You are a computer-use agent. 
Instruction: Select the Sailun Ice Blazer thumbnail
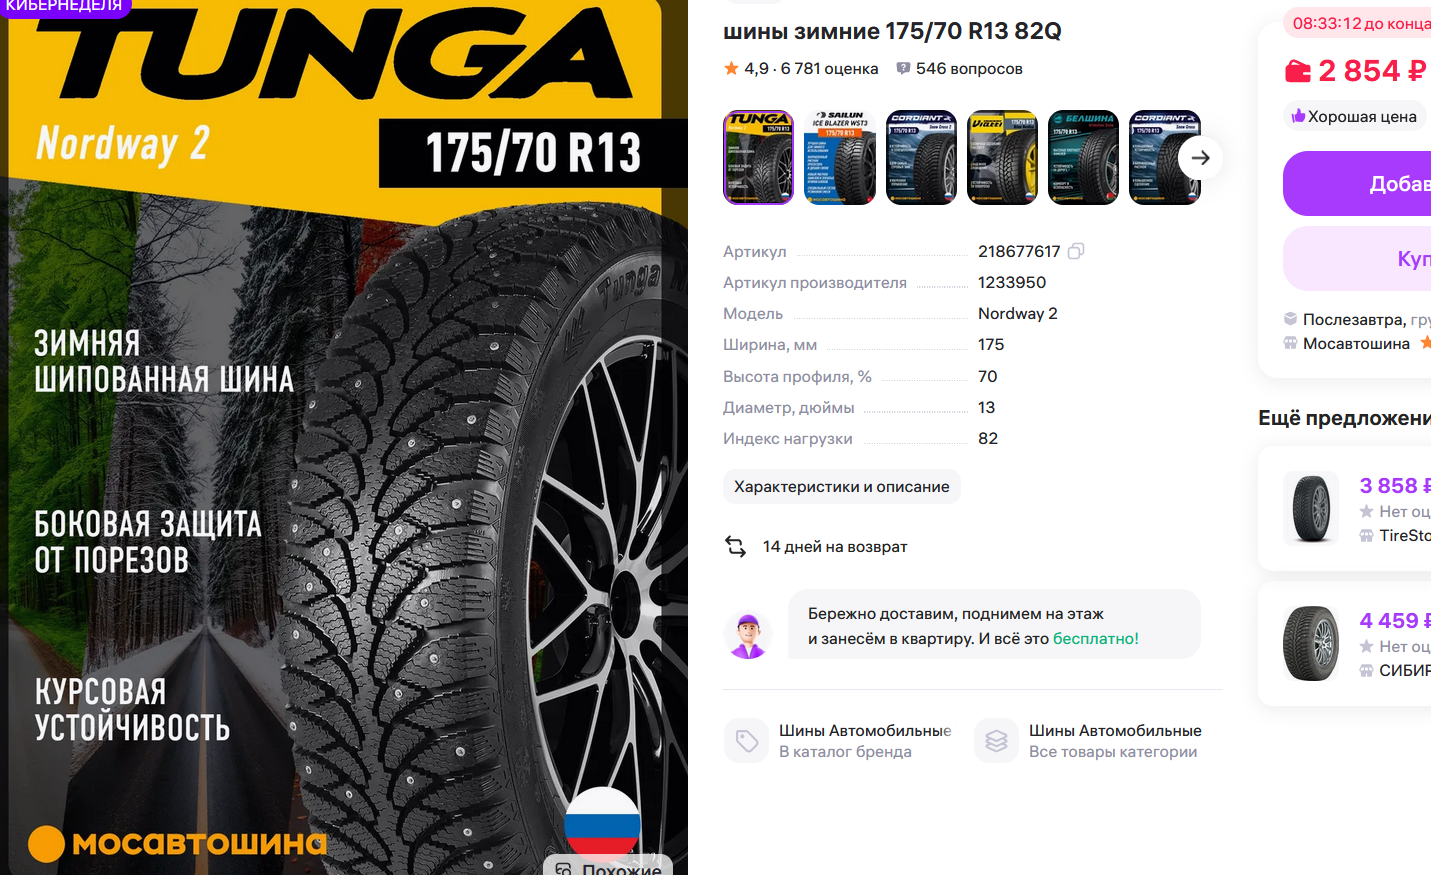point(840,157)
